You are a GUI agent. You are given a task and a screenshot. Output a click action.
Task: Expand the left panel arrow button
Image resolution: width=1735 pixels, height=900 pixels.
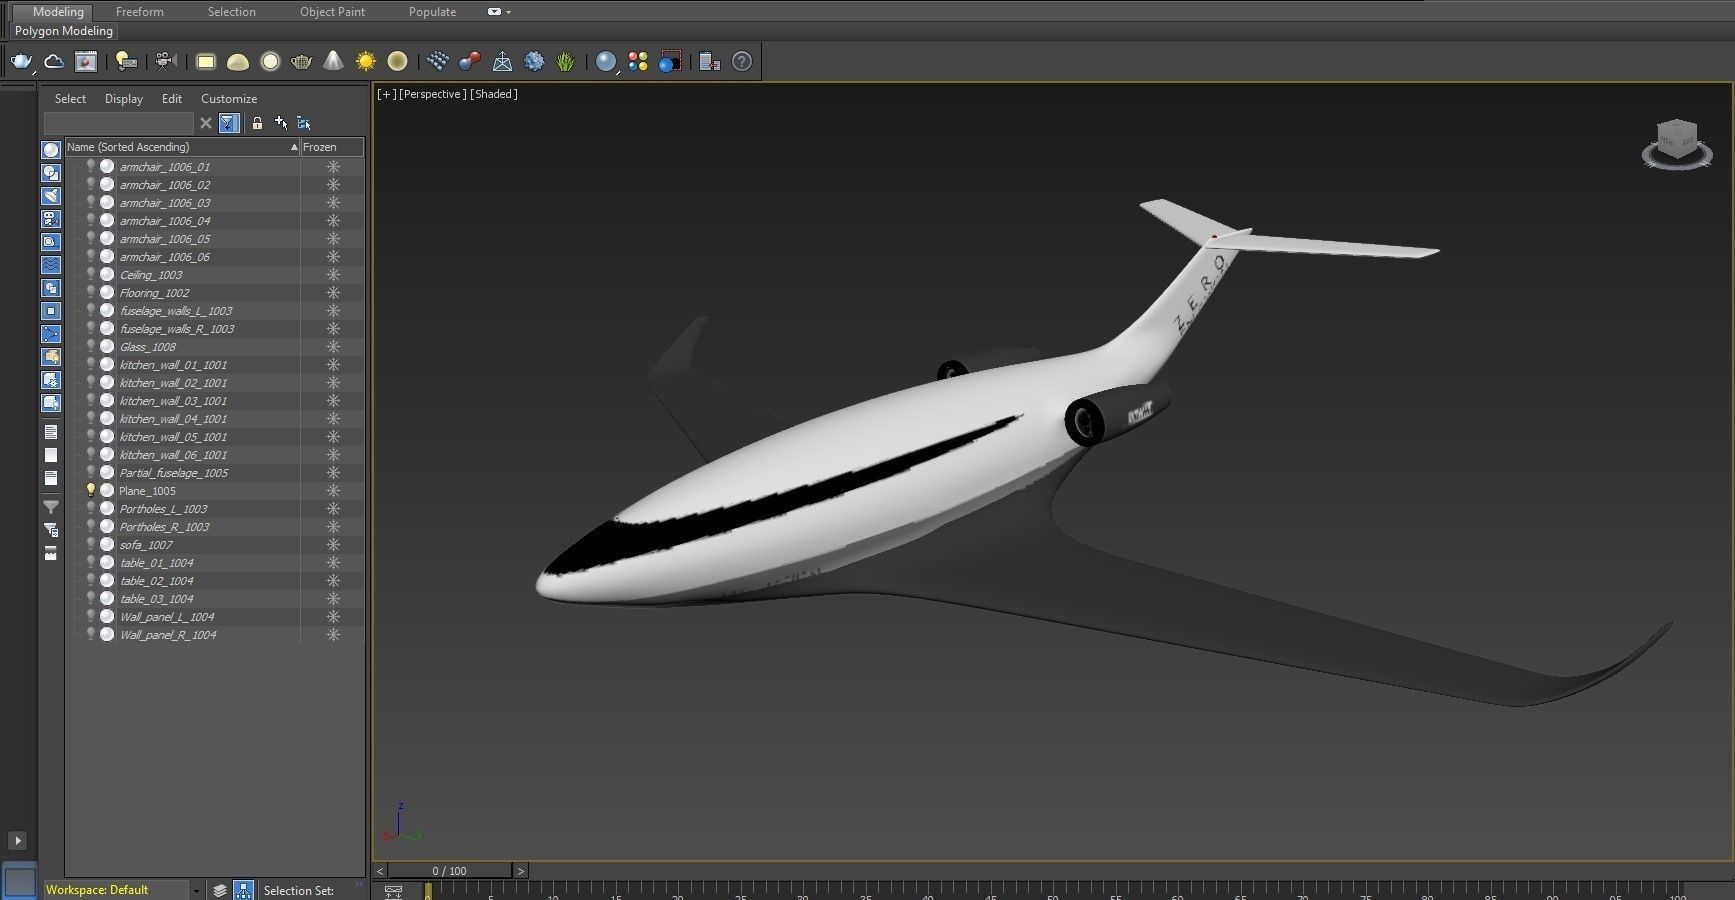point(17,841)
